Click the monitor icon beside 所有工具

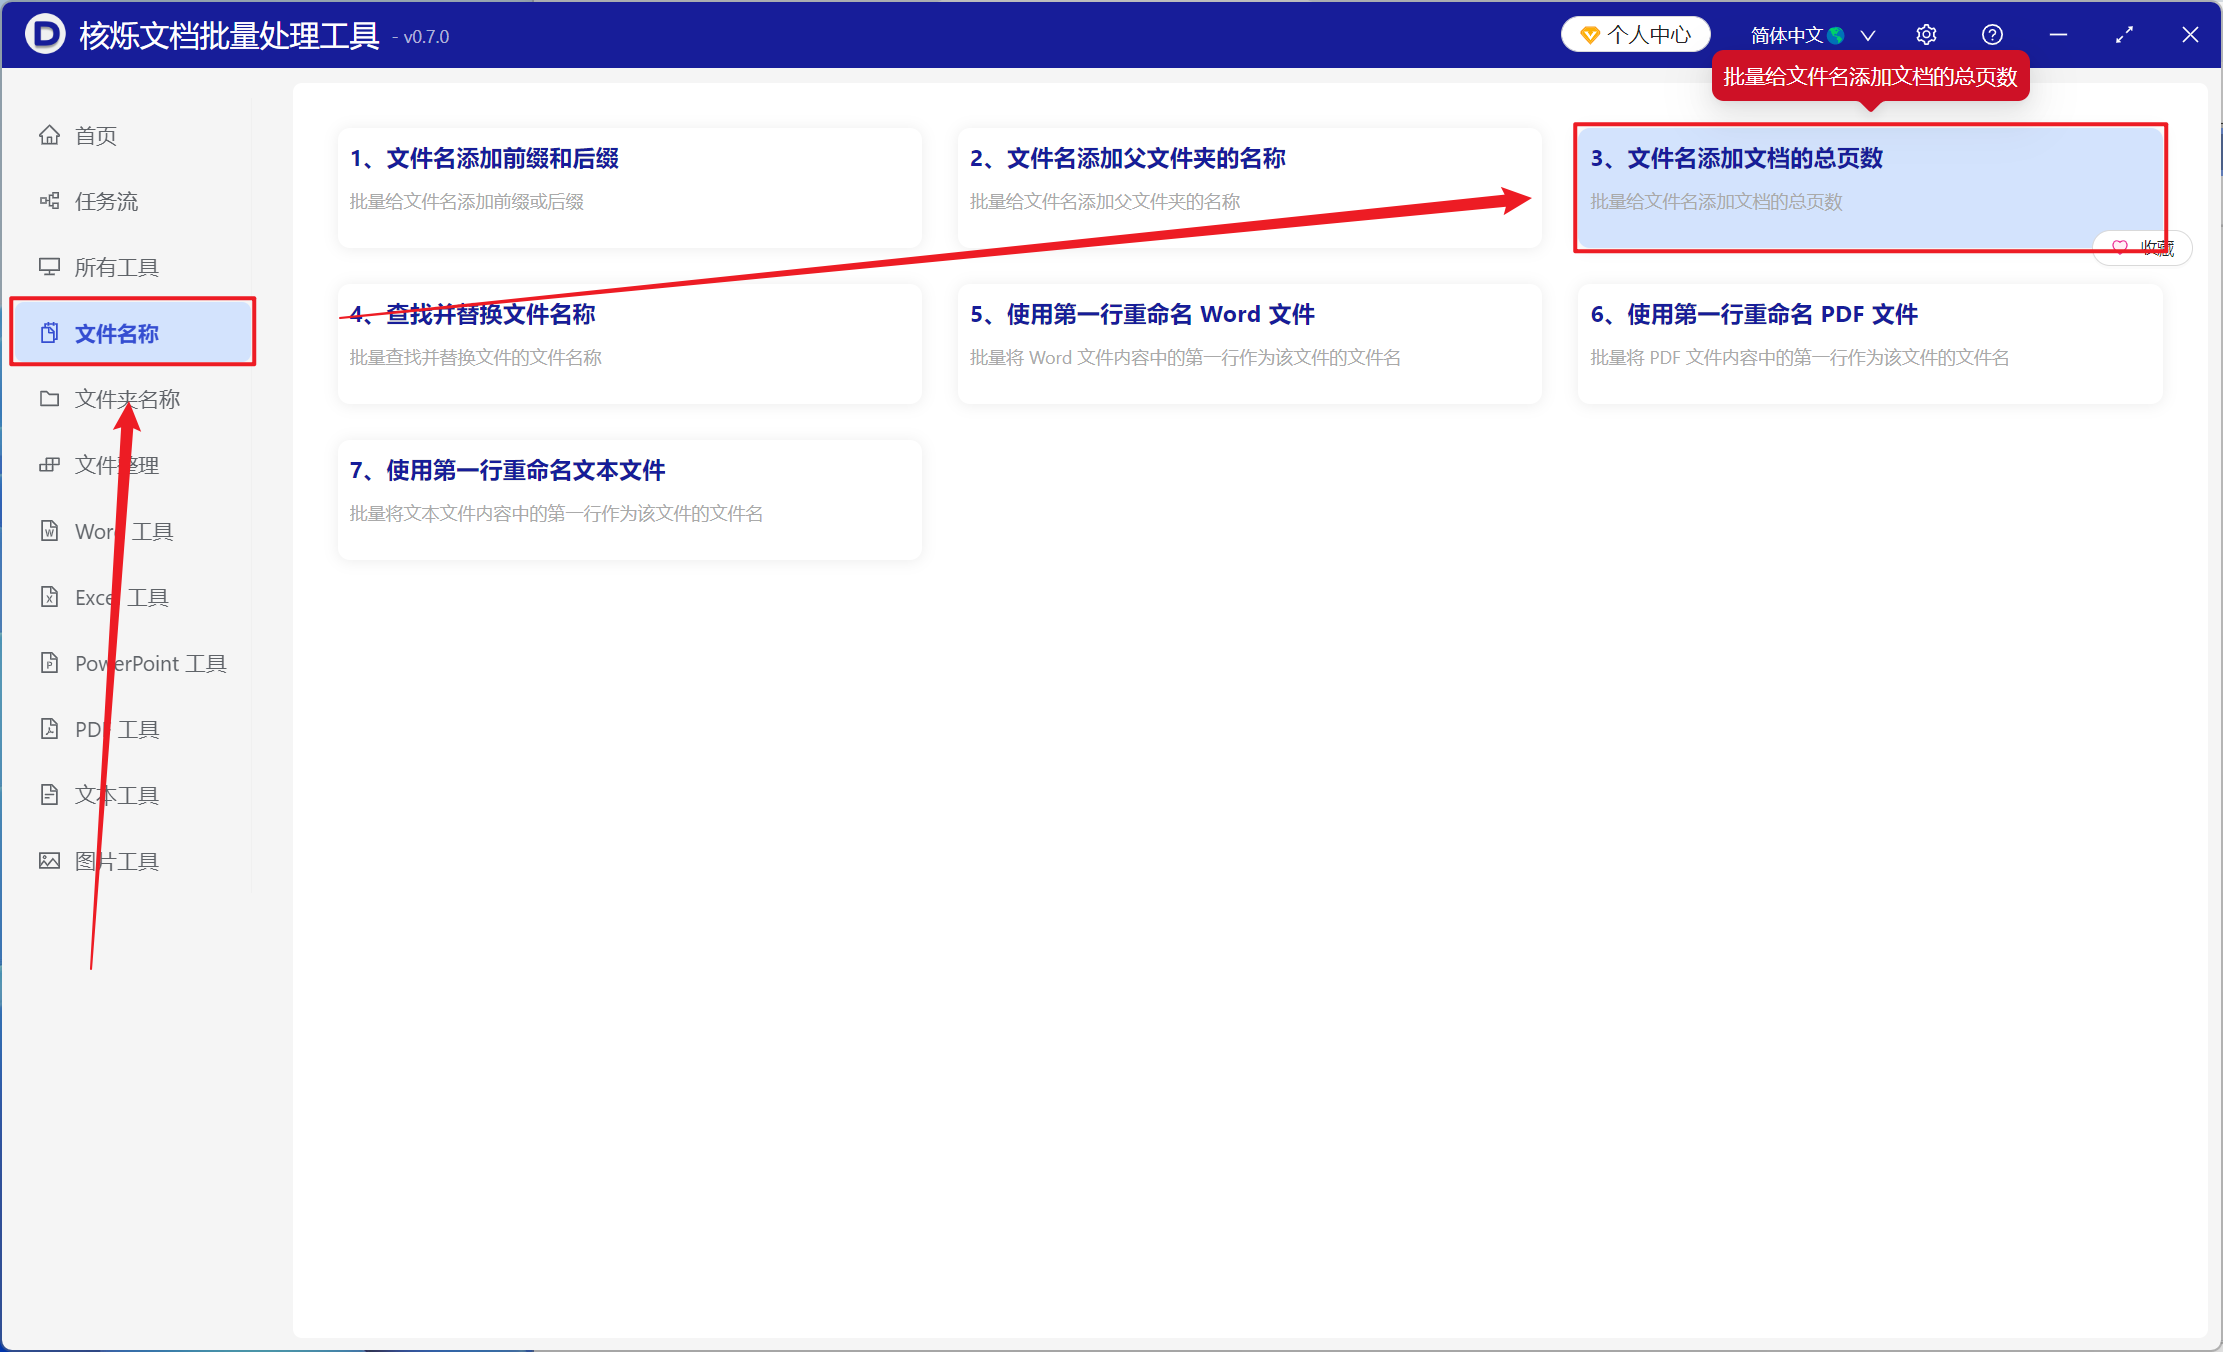[x=49, y=267]
